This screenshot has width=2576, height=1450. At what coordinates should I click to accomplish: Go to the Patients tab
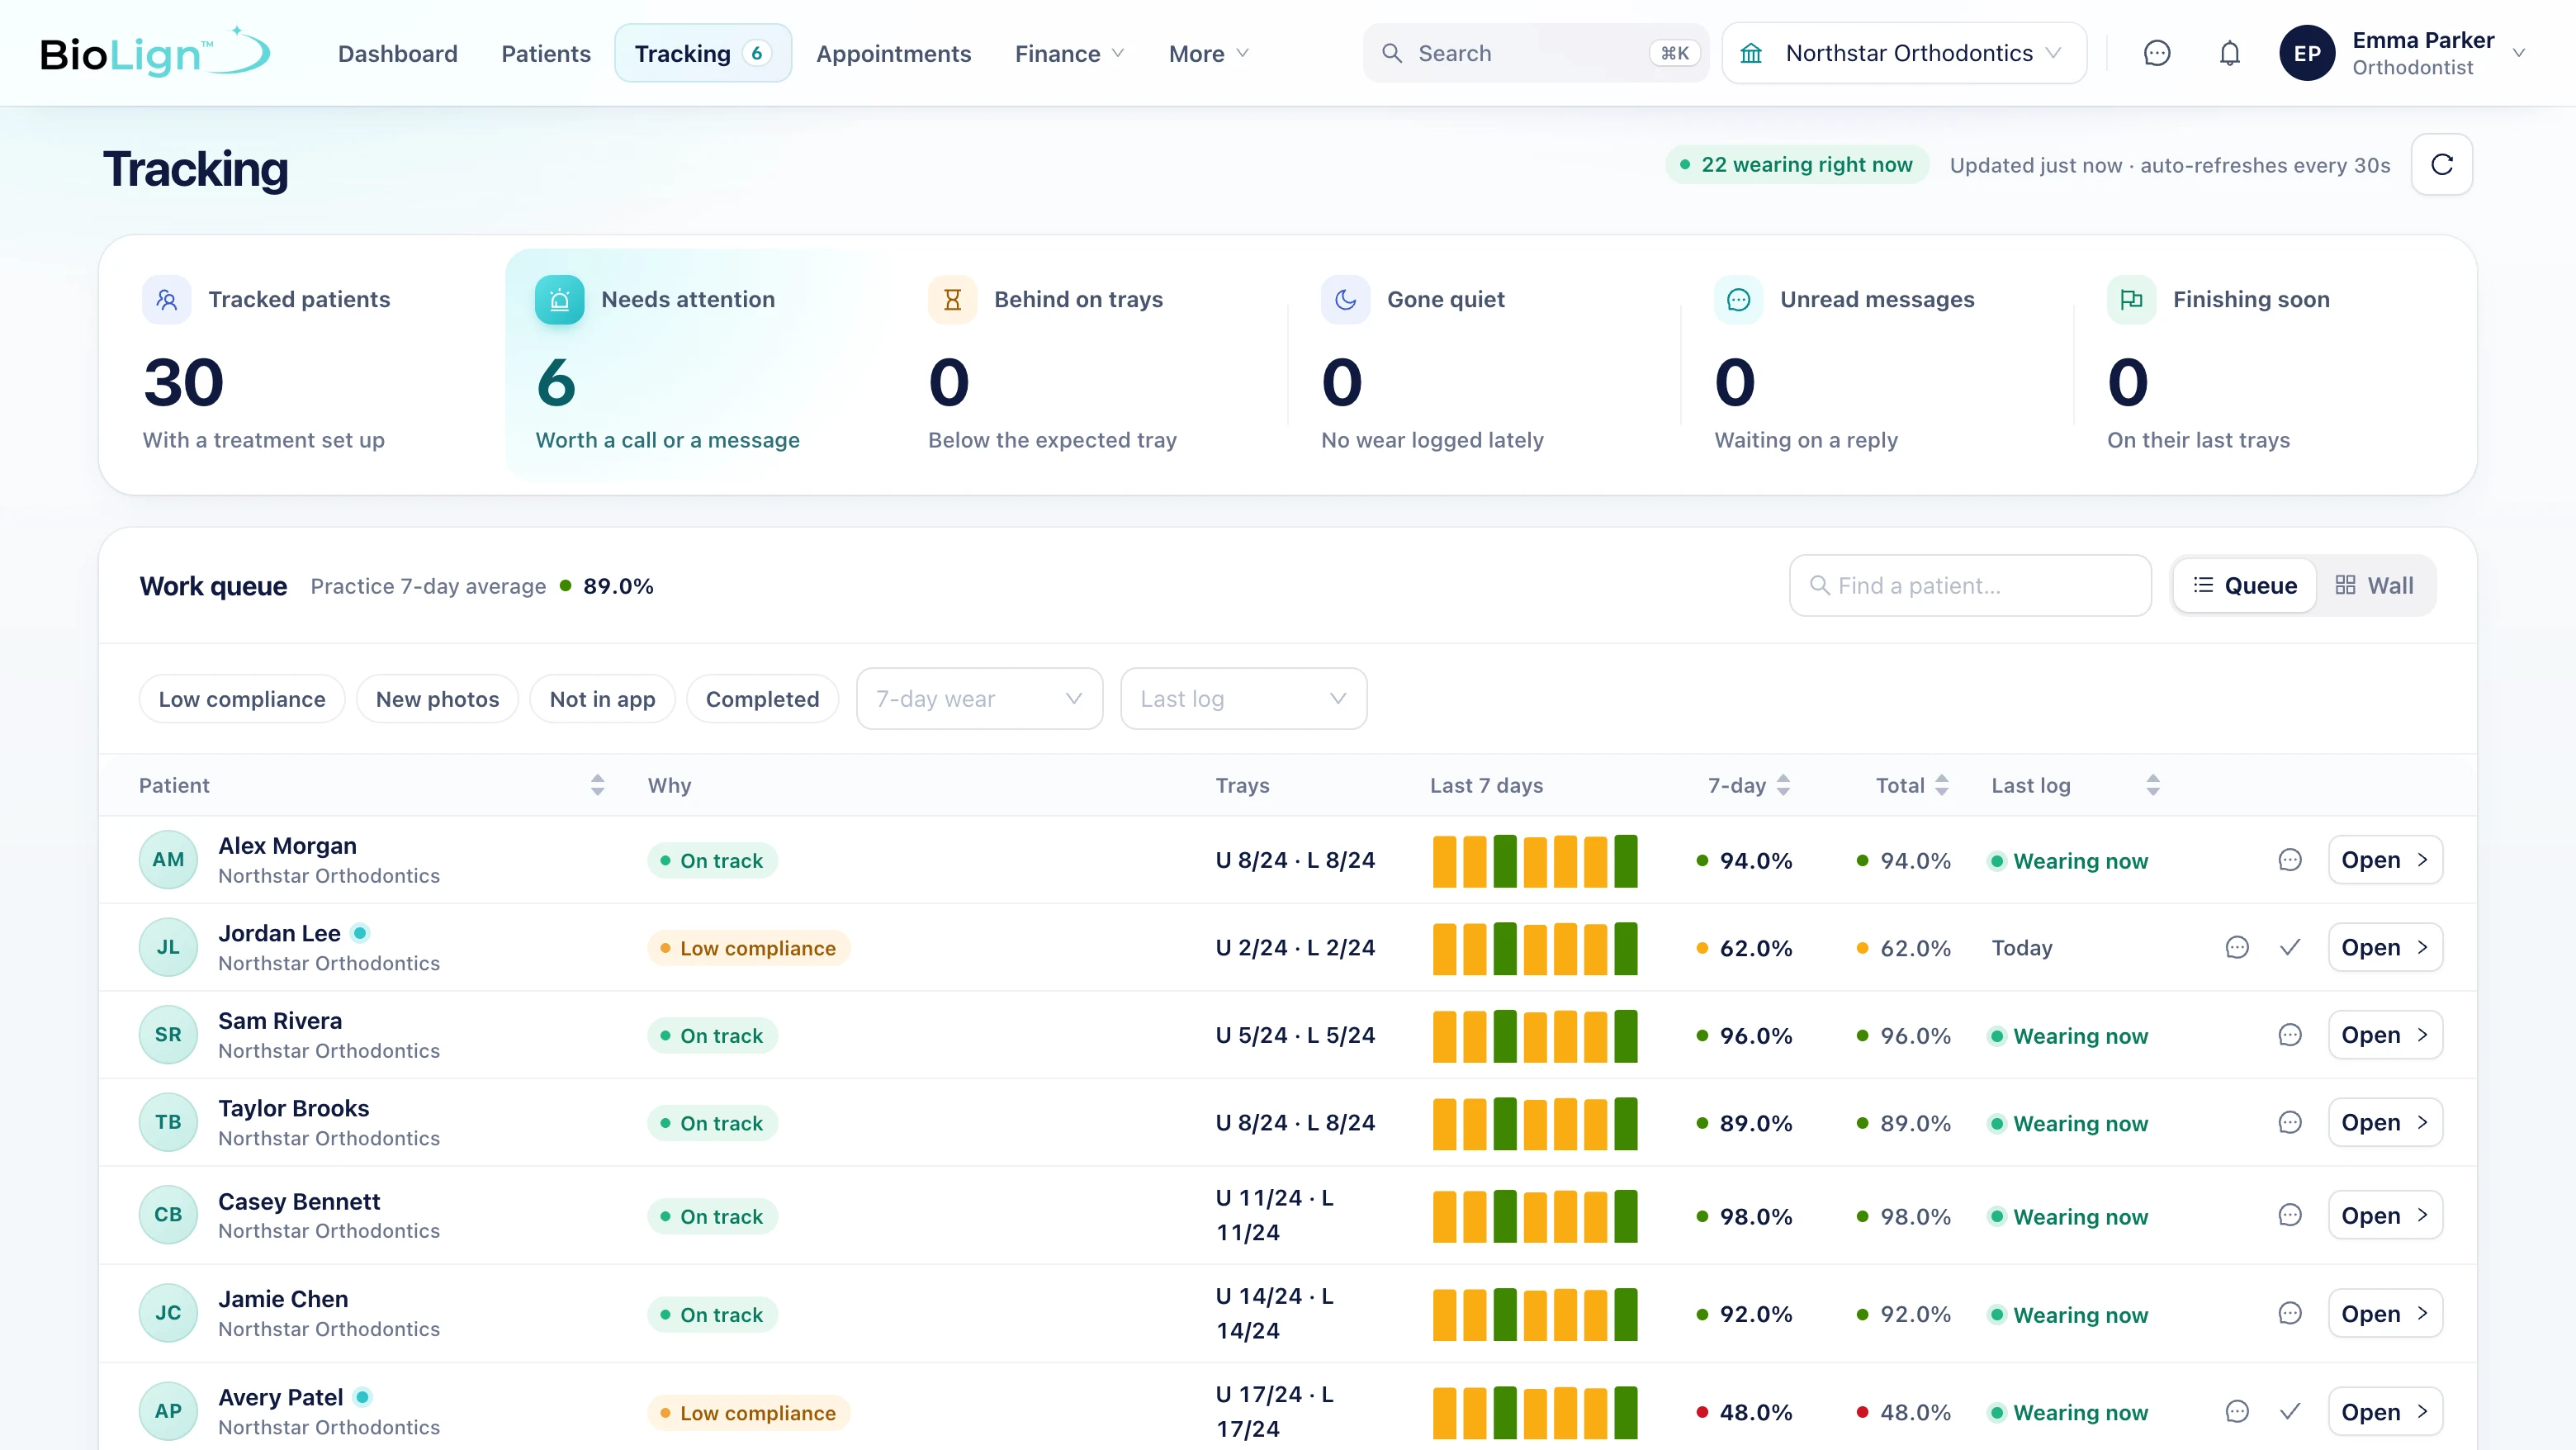(x=545, y=53)
